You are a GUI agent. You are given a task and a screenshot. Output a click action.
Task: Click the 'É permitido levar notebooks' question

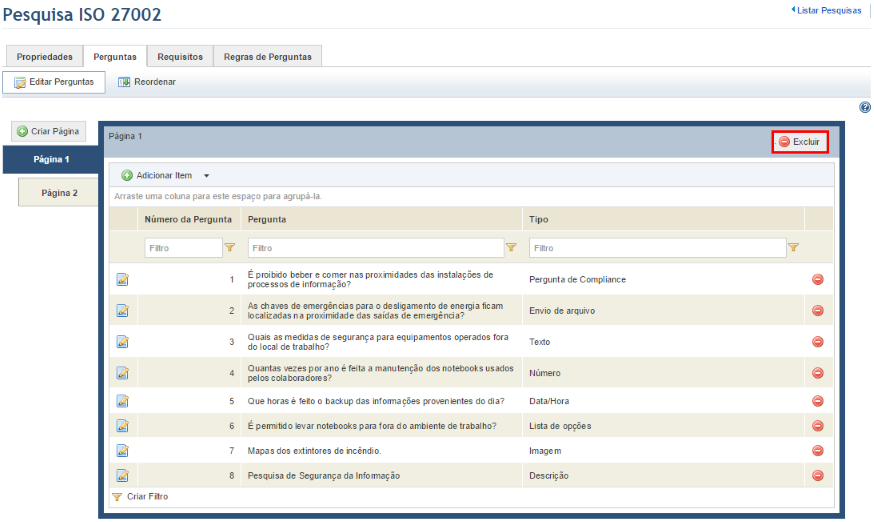pyautogui.click(x=372, y=426)
